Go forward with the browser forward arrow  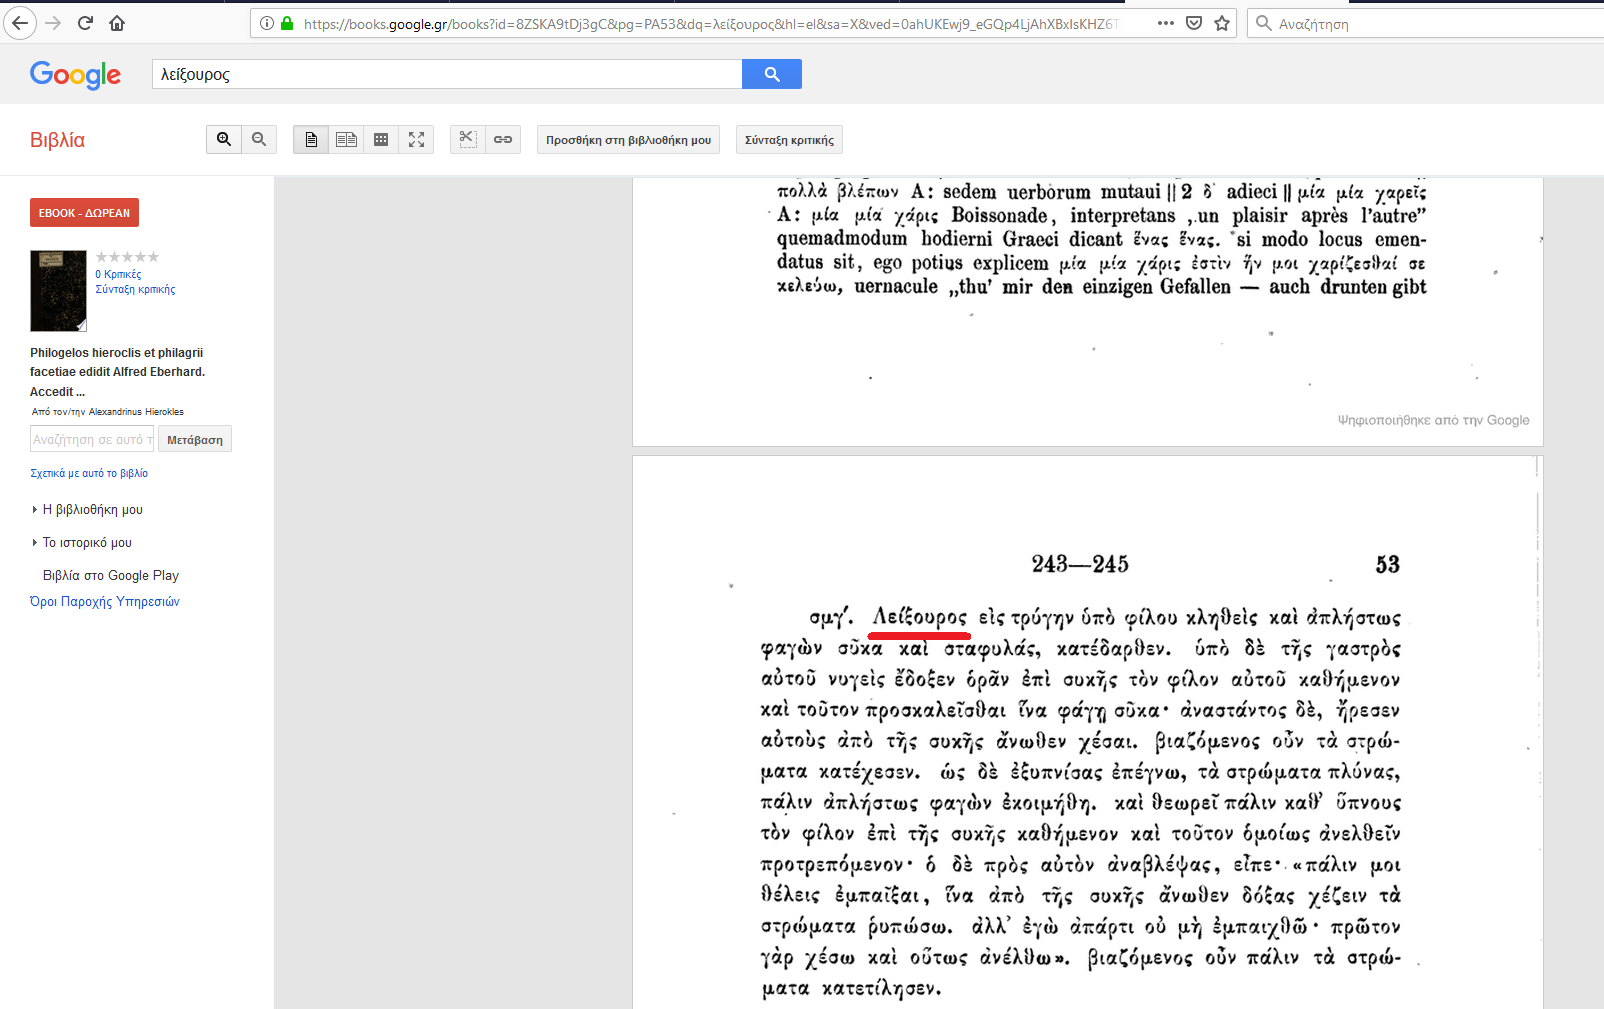point(53,23)
